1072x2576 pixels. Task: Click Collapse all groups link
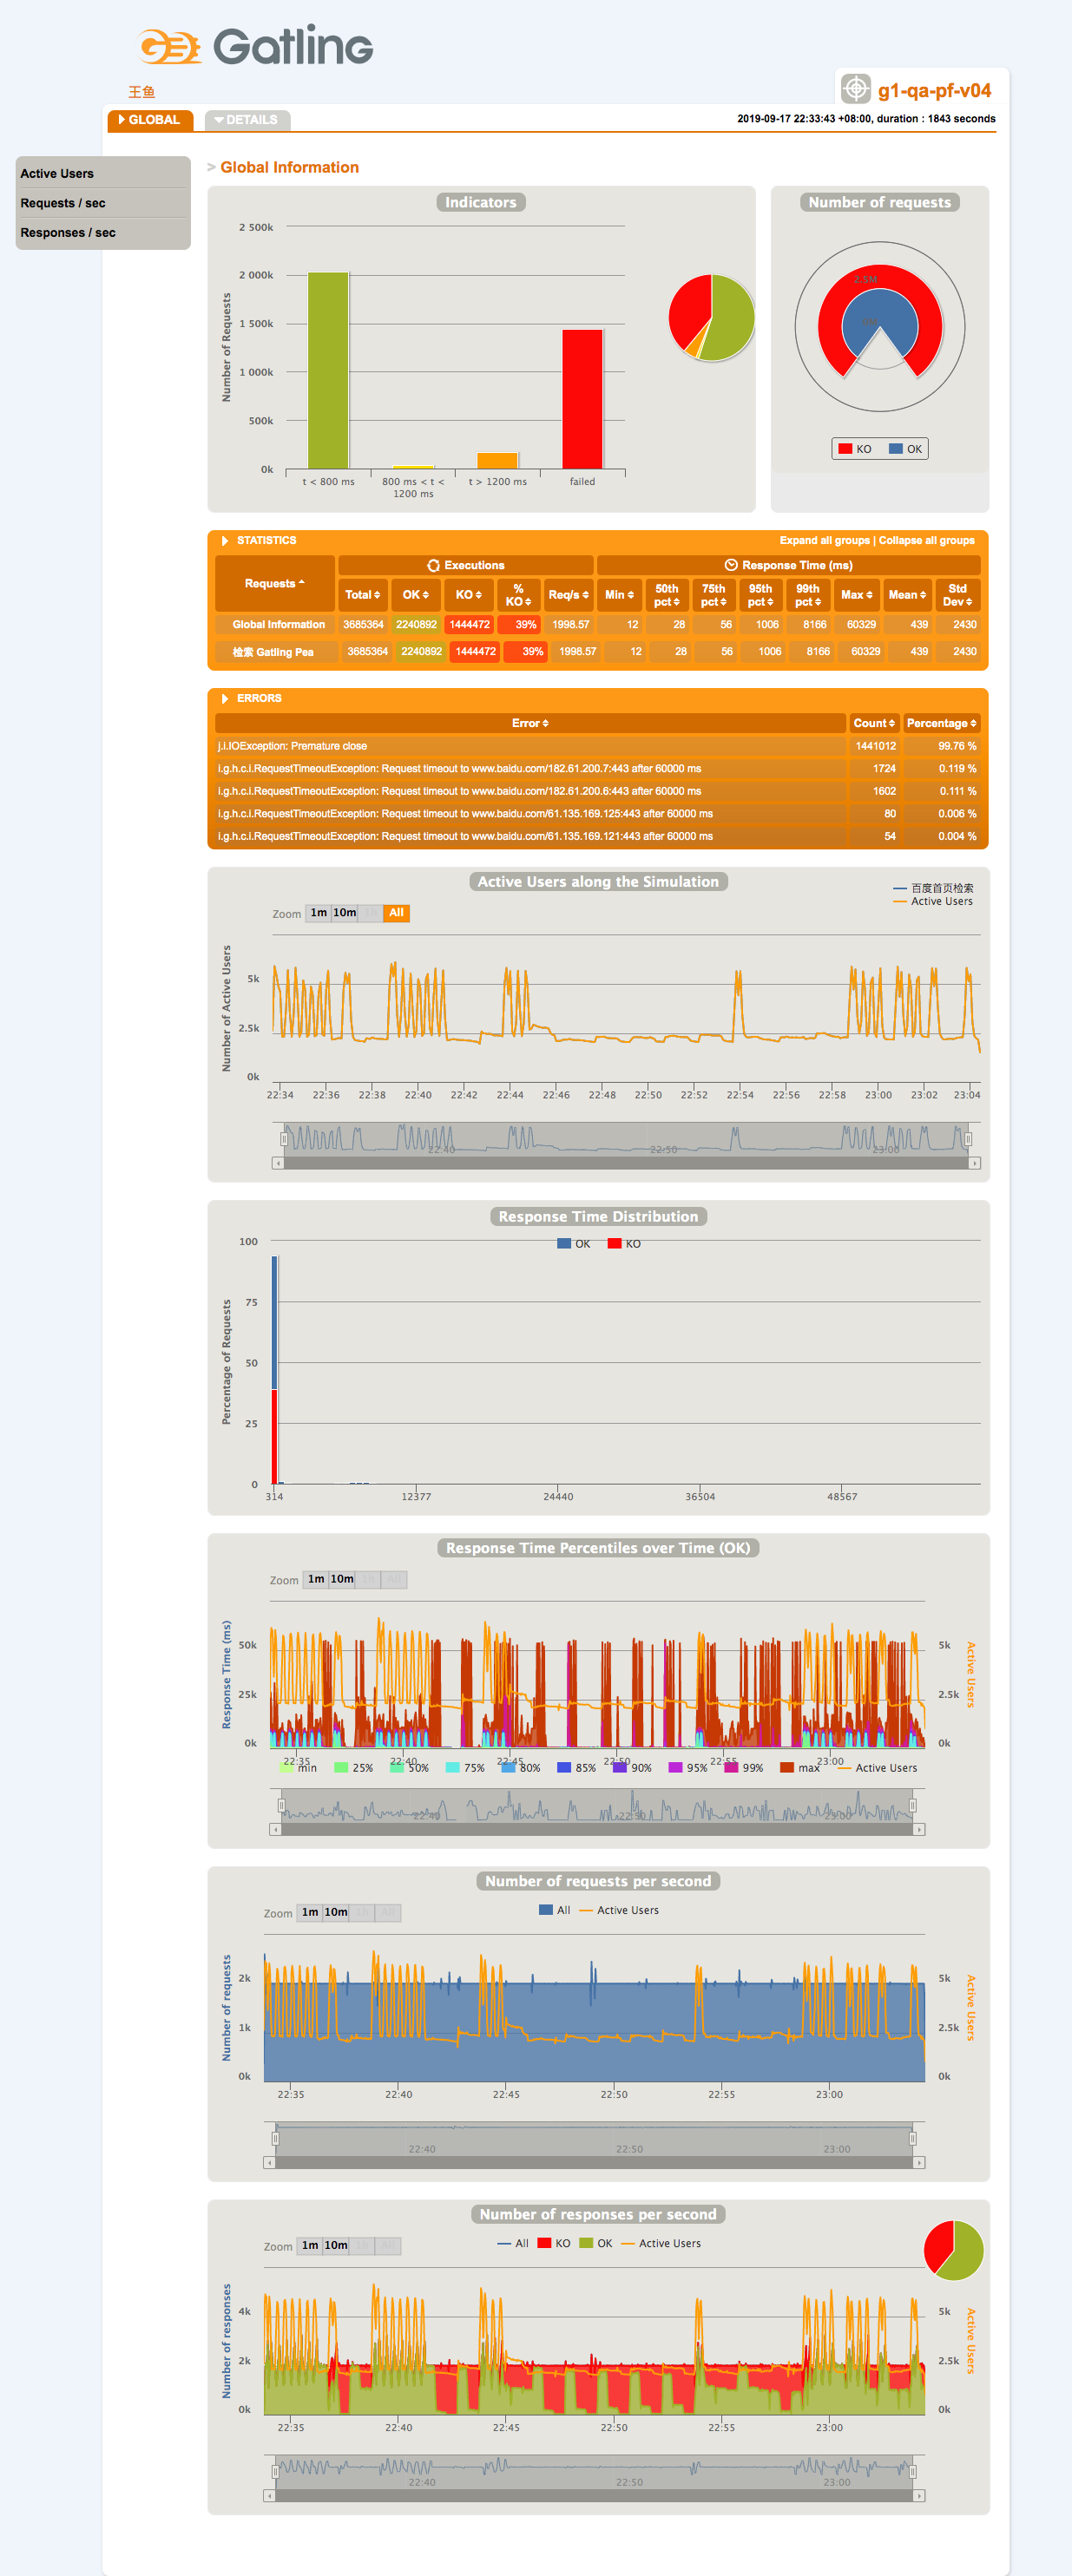tap(926, 541)
